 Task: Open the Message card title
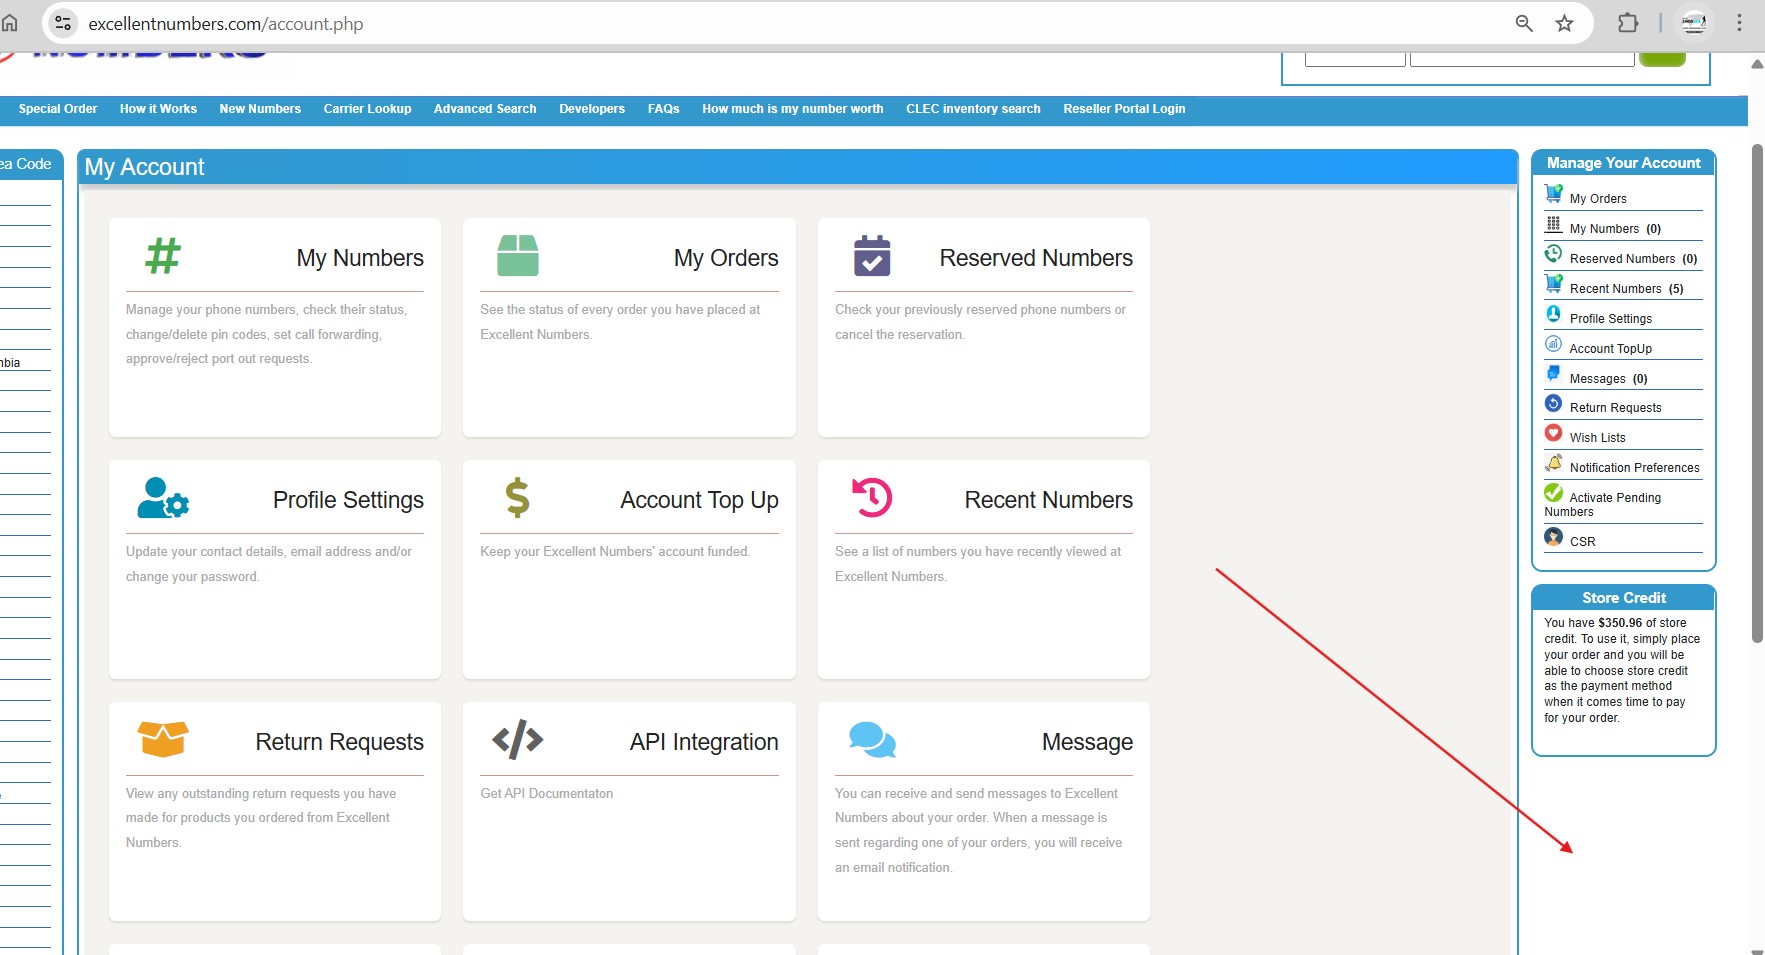coord(1087,742)
